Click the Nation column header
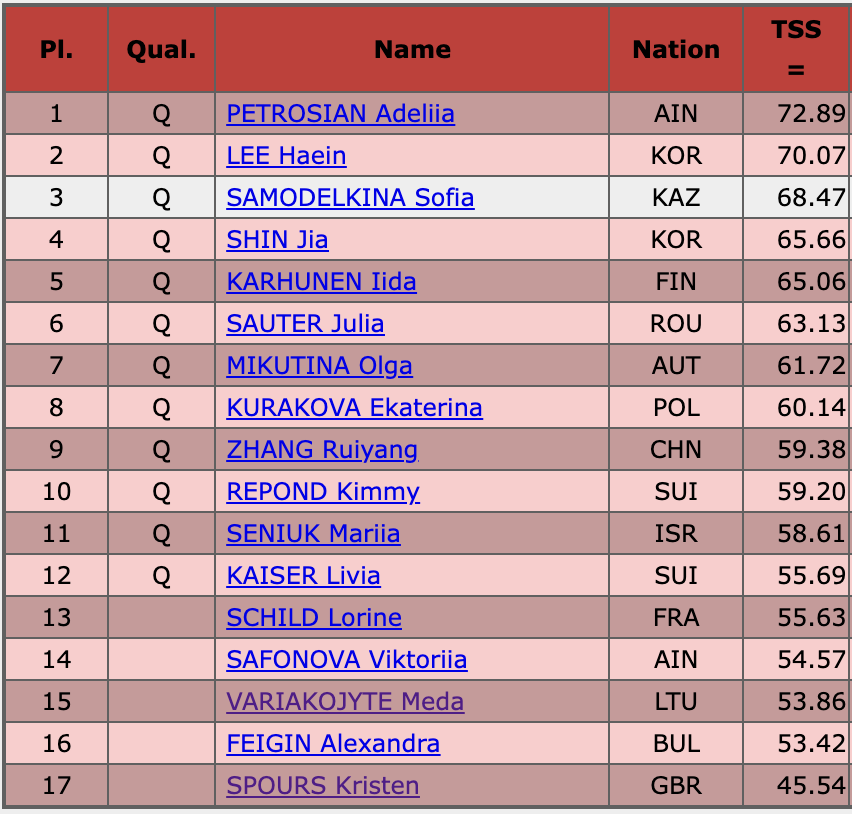852x814 pixels. tap(676, 50)
